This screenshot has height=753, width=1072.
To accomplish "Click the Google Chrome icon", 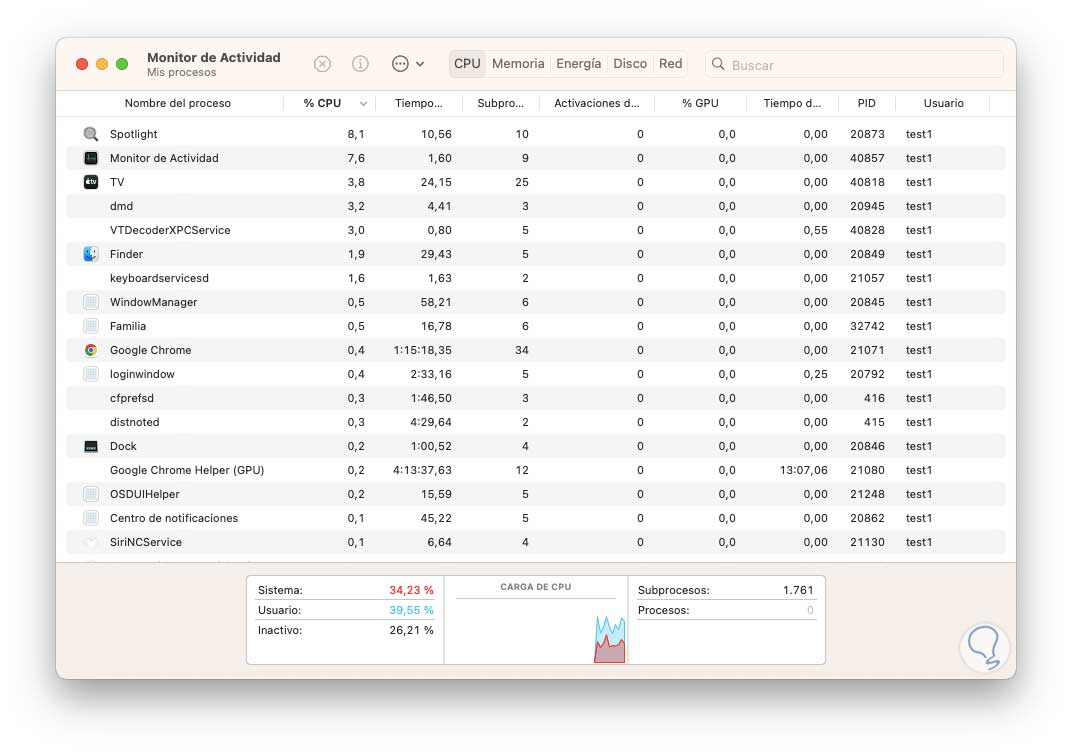I will 90,350.
